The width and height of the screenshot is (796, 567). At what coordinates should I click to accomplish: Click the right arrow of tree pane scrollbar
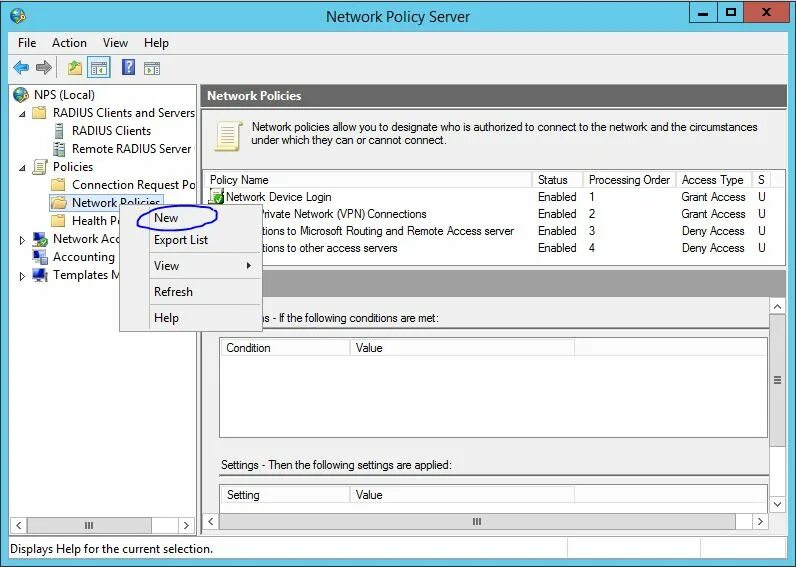(x=186, y=525)
